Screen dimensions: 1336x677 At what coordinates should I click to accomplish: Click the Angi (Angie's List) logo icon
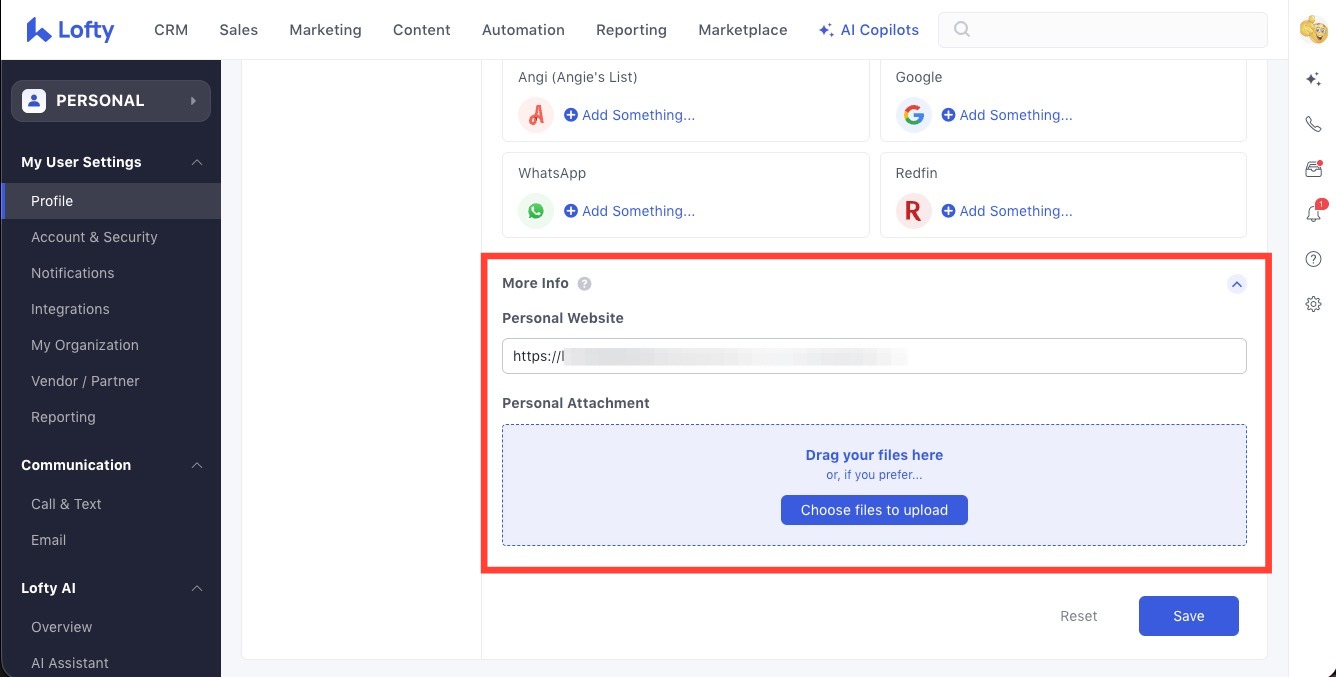pos(536,115)
